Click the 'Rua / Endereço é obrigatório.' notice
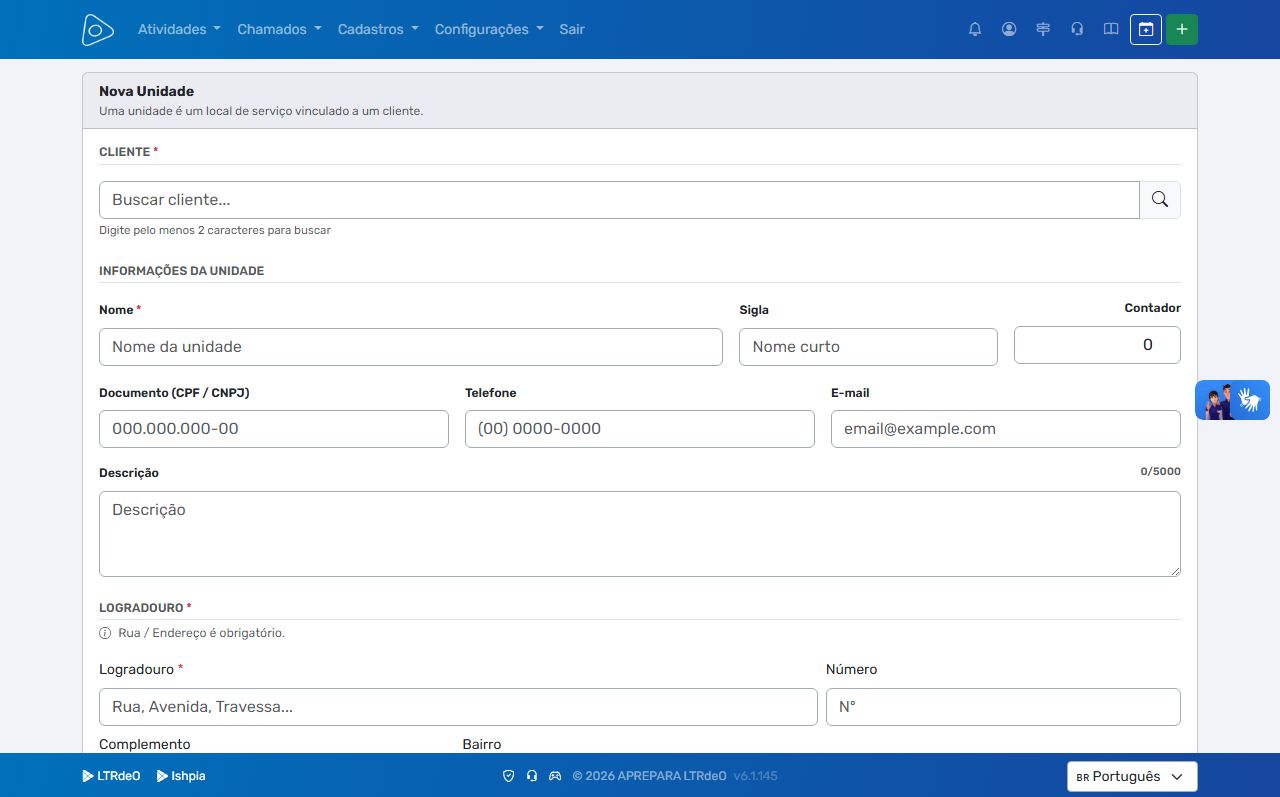The image size is (1280, 797). (201, 633)
